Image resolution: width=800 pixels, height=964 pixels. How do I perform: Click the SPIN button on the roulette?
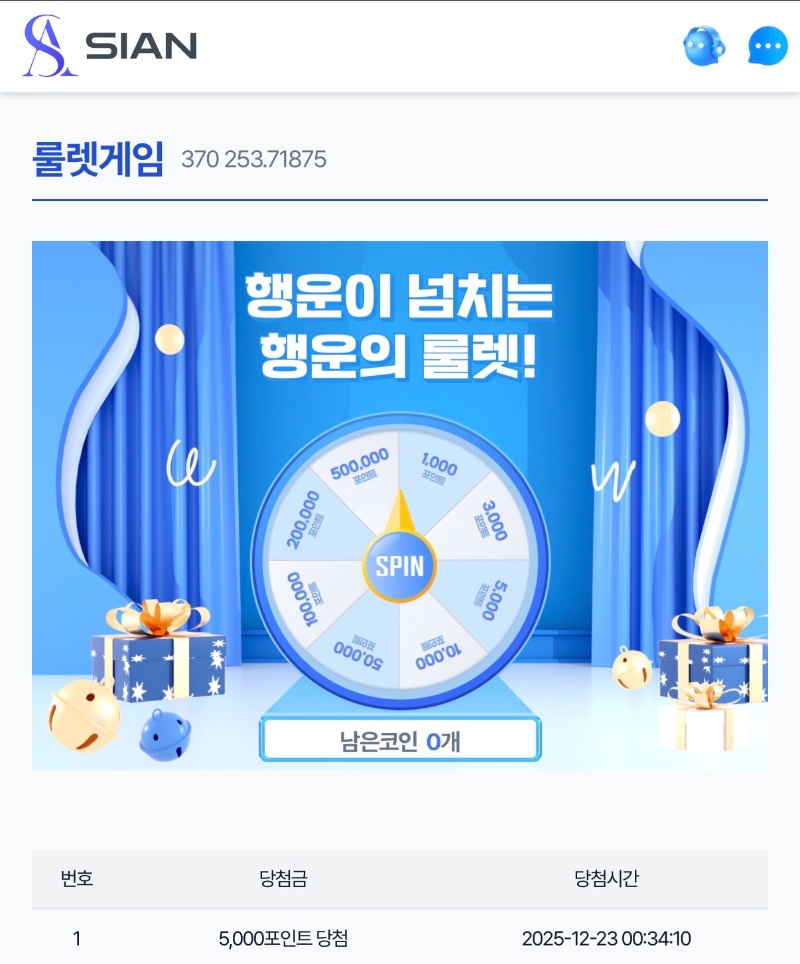[399, 566]
